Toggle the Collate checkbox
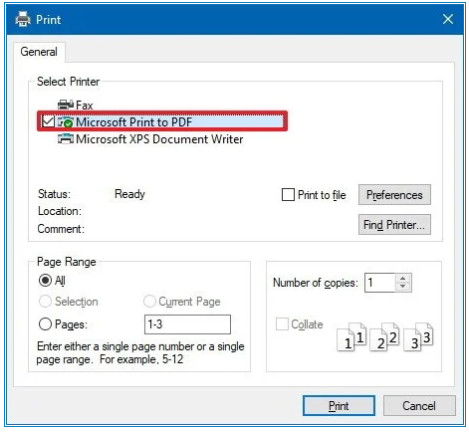469x432 pixels. click(x=282, y=324)
